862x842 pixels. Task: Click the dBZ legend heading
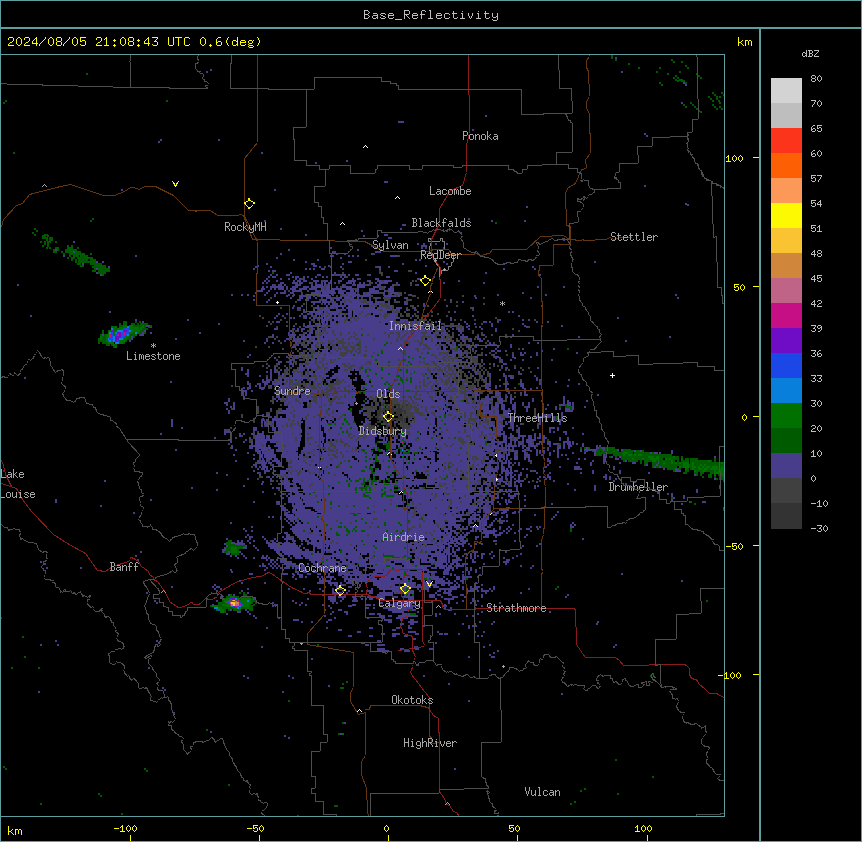pyautogui.click(x=810, y=54)
